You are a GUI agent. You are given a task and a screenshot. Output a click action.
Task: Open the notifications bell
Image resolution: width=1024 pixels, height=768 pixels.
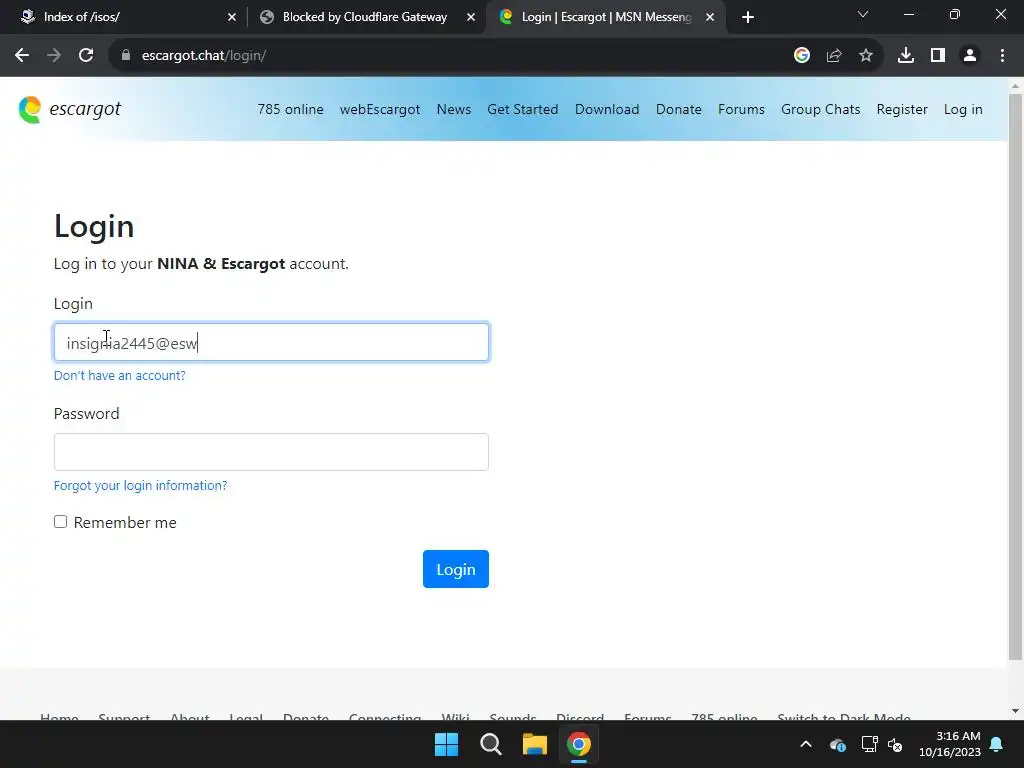click(997, 744)
